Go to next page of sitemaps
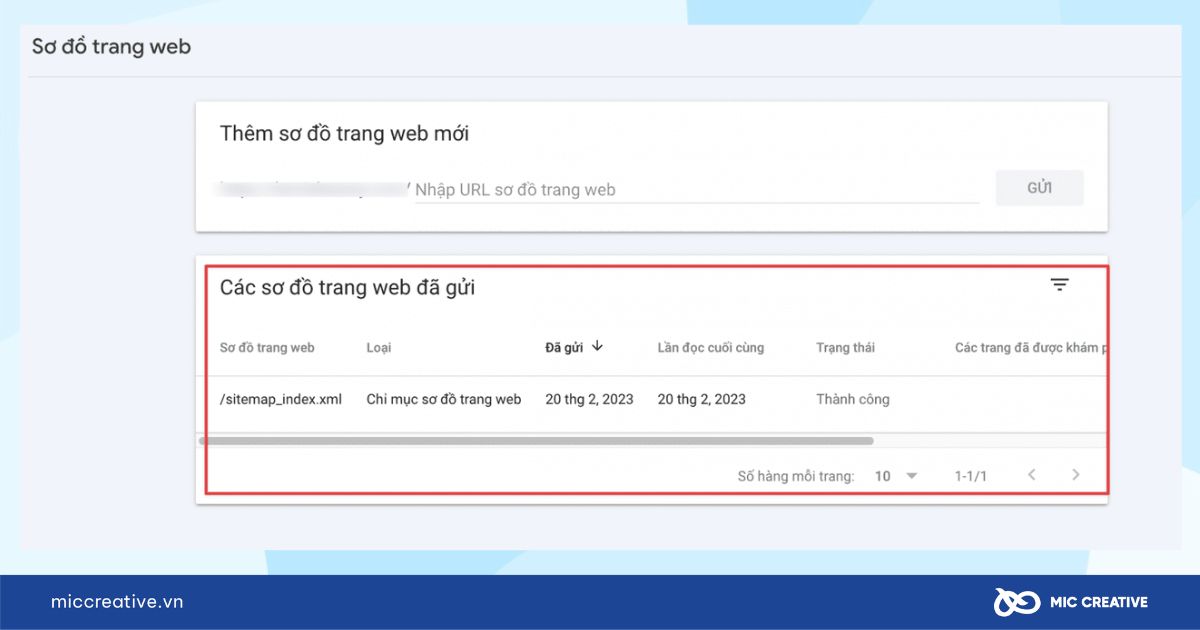 tap(1076, 475)
